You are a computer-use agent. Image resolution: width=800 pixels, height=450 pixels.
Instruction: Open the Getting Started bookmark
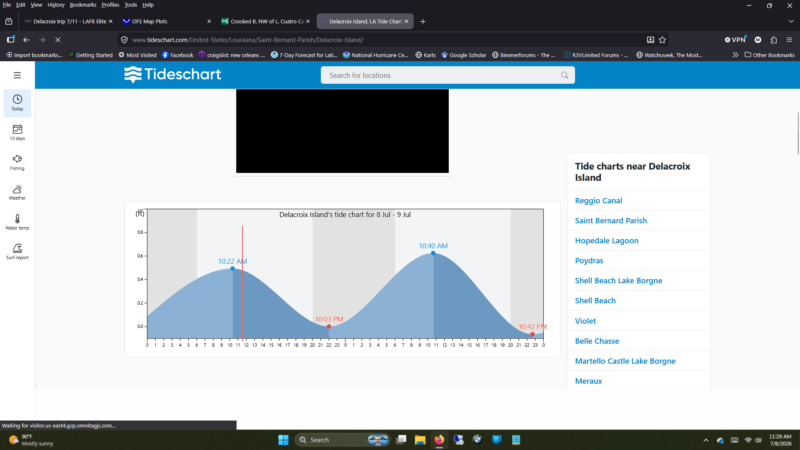[90, 55]
